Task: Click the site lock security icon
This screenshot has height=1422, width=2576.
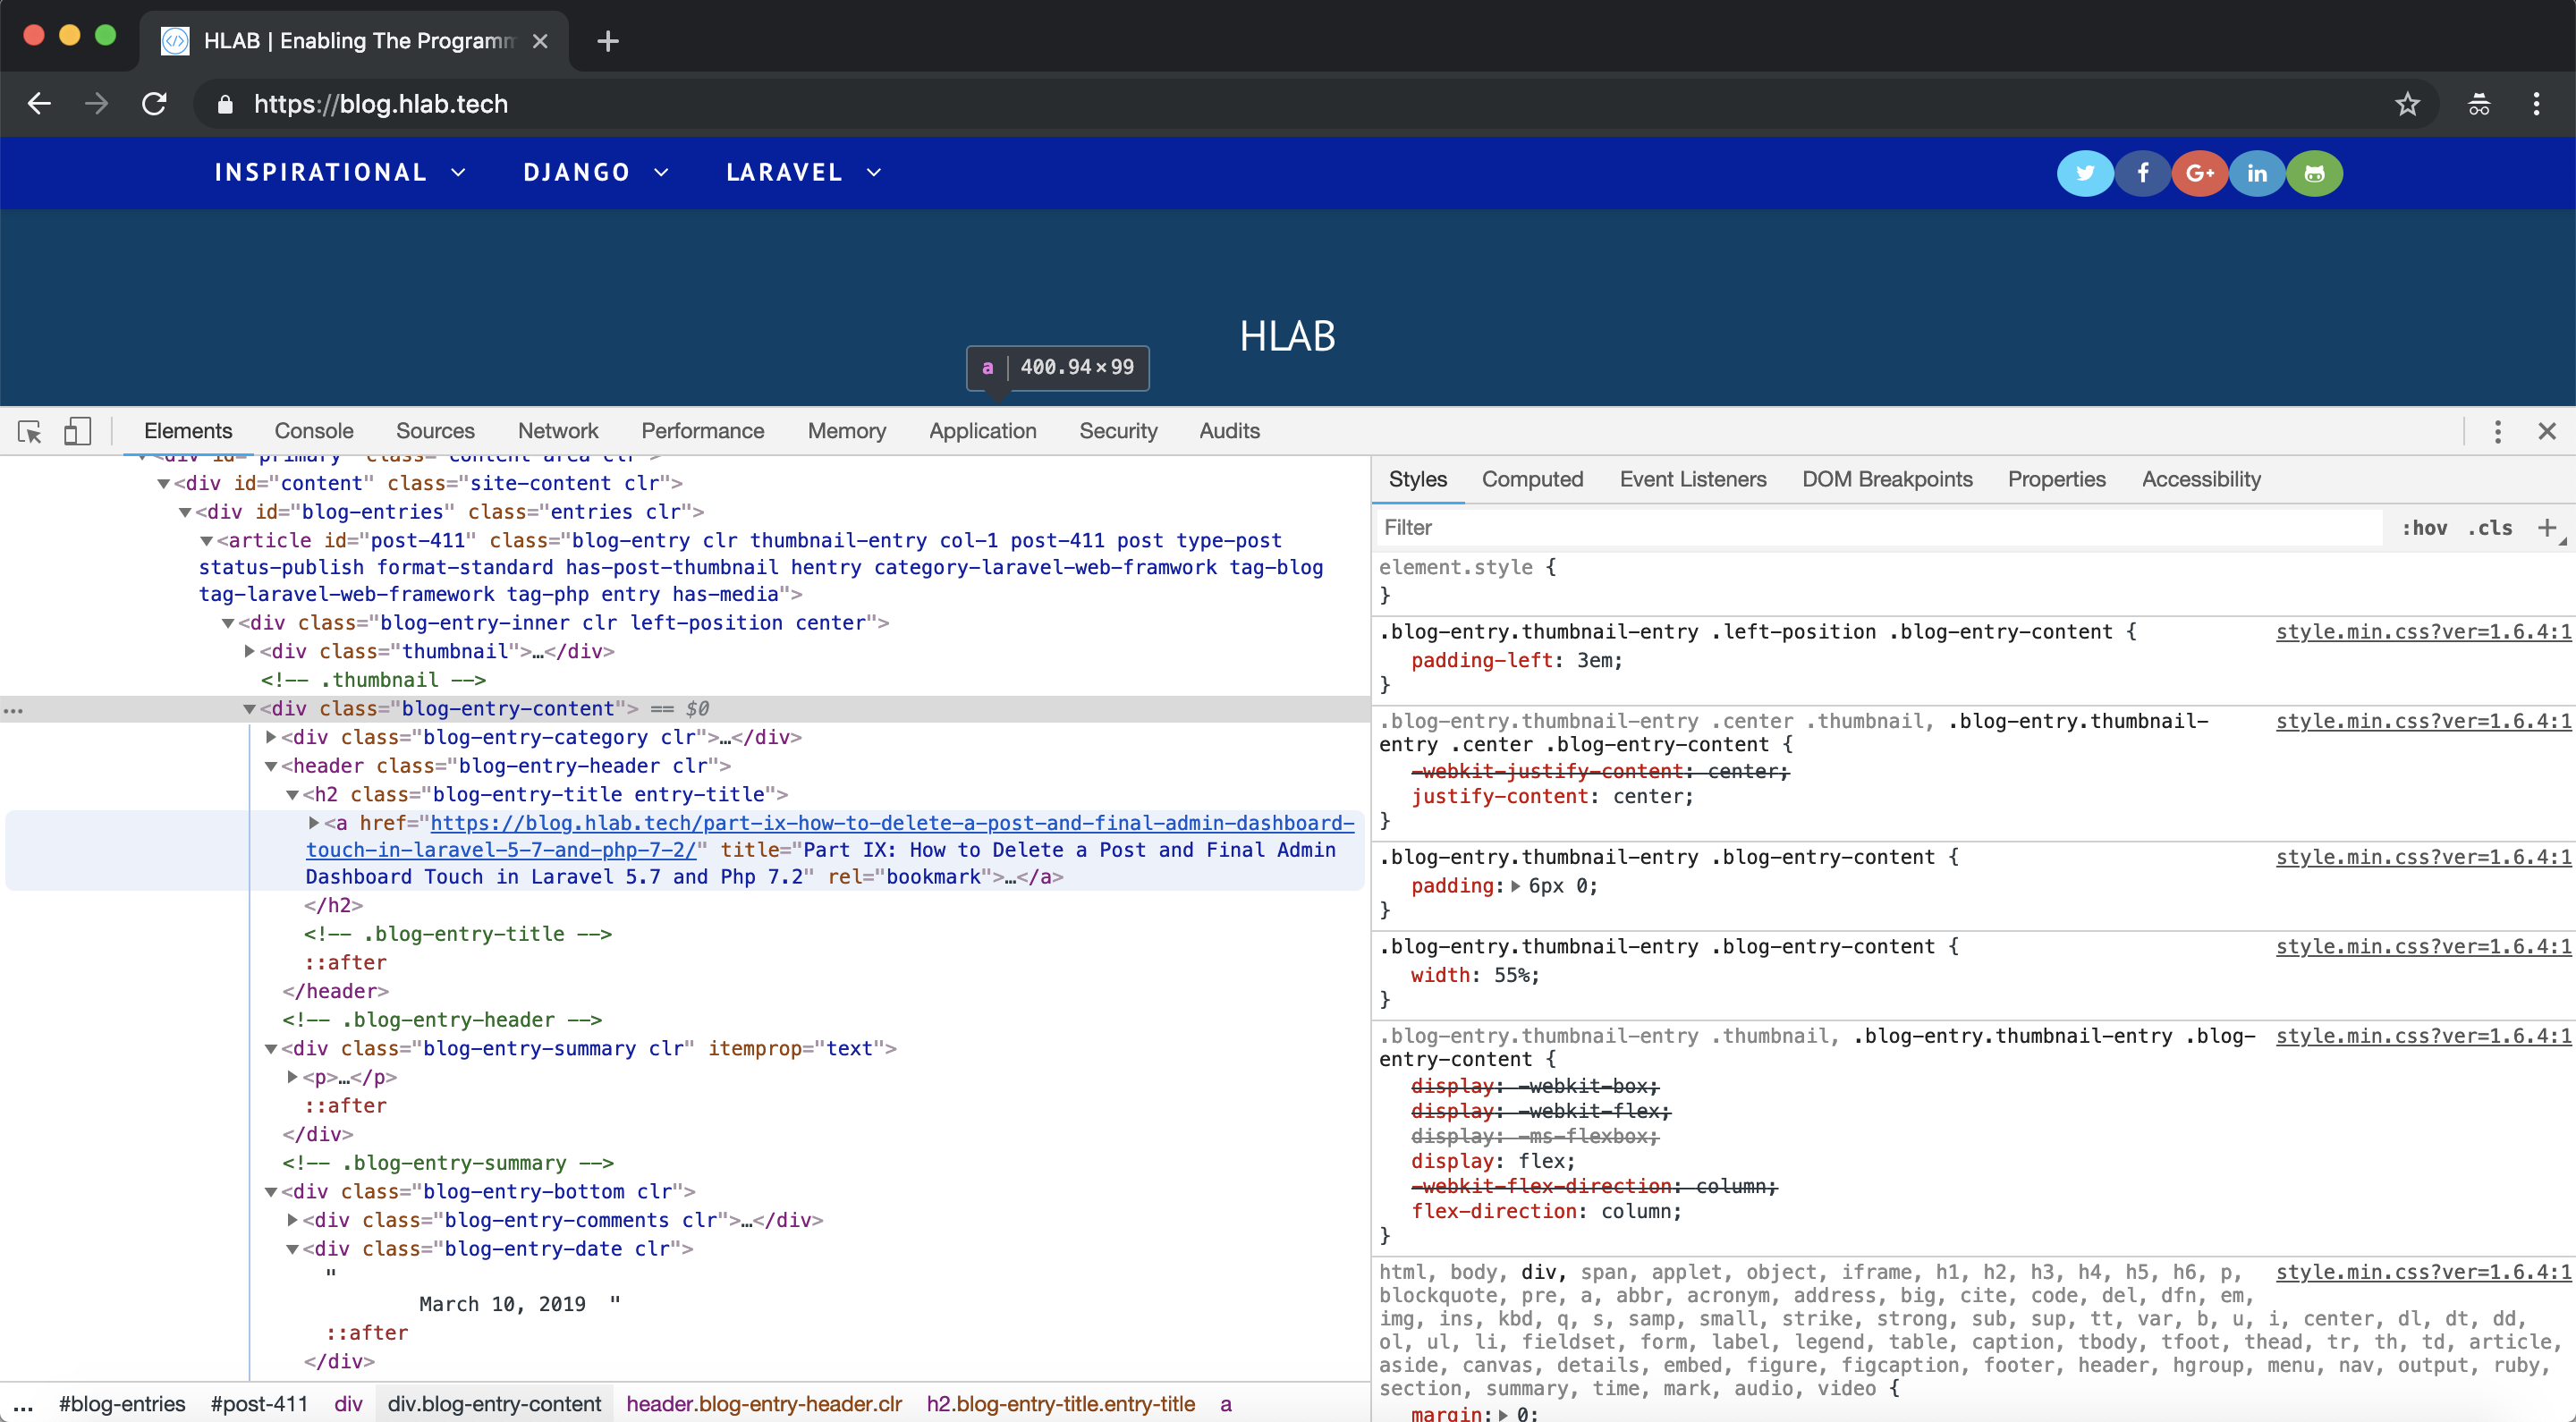Action: tap(225, 104)
